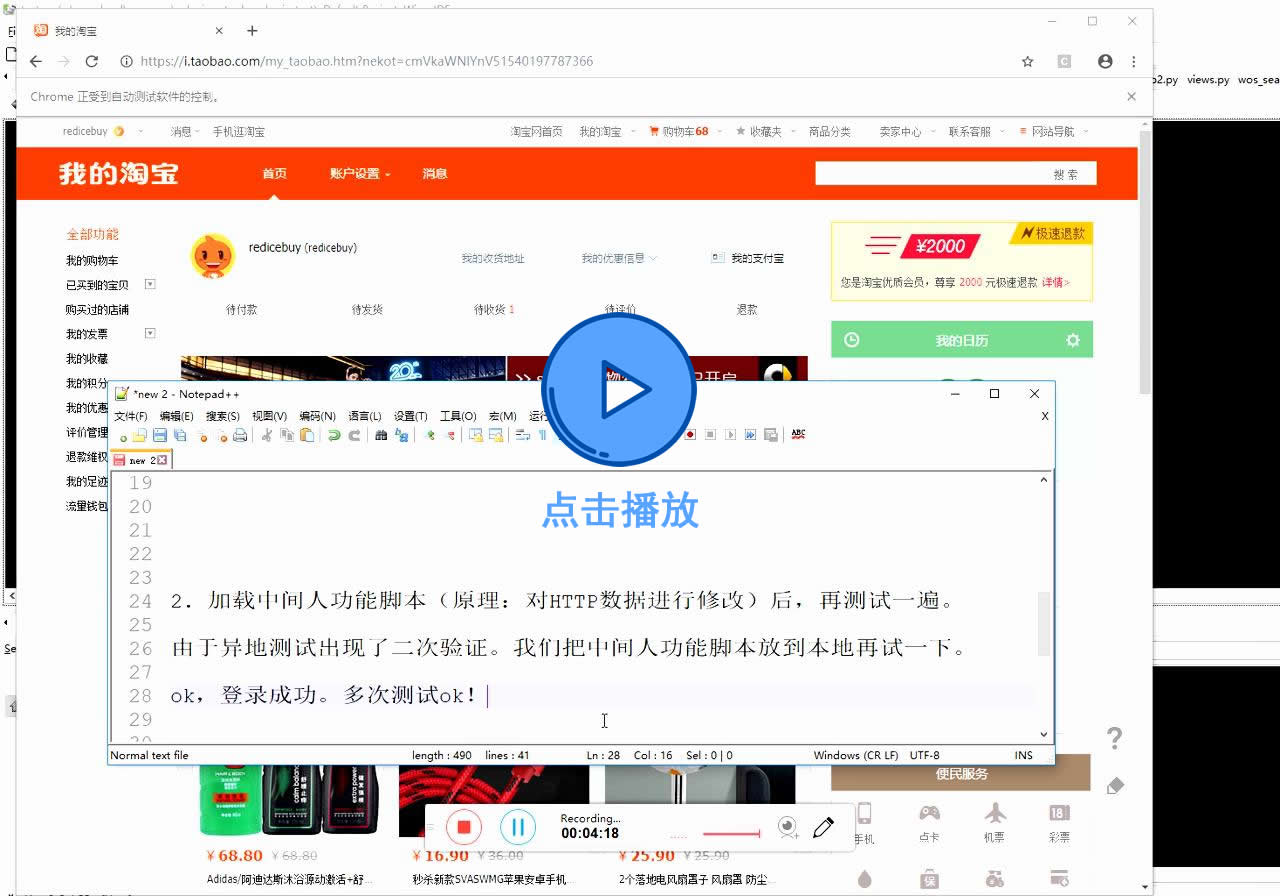The height and width of the screenshot is (896, 1280).
Task: Open Chrome profile avatar icon
Action: [x=1105, y=61]
